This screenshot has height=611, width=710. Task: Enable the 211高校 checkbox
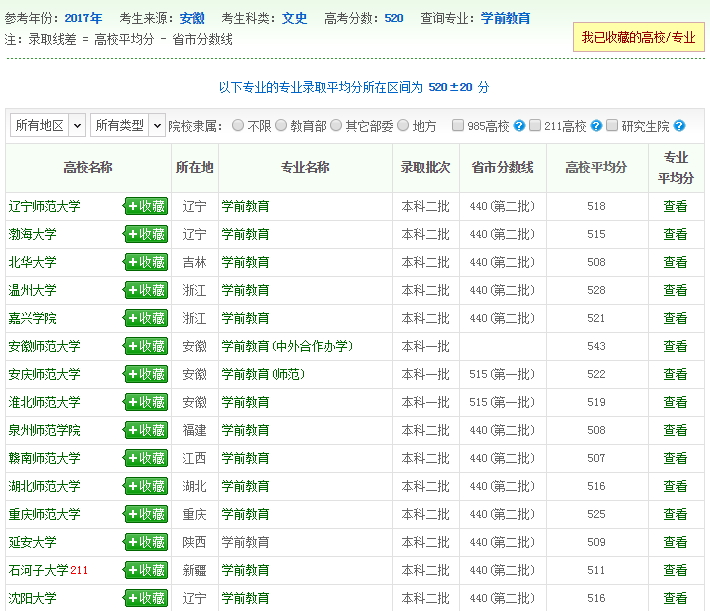coord(535,126)
